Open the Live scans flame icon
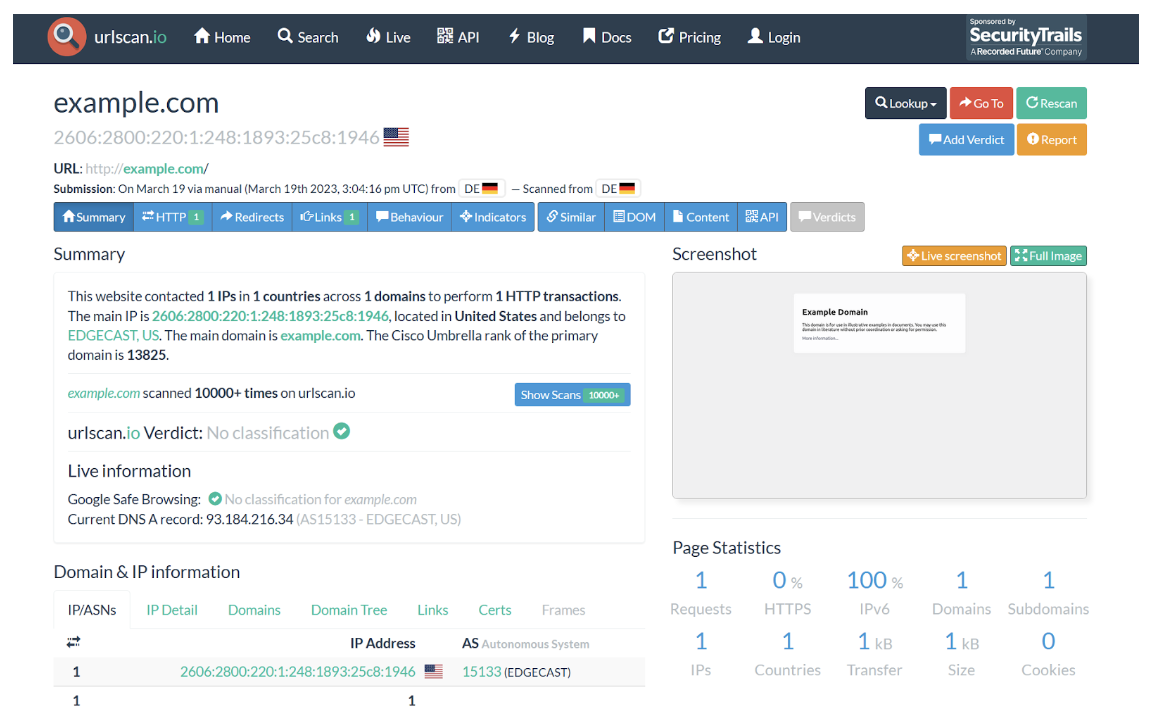Viewport: 1152px width, 708px height. pyautogui.click(x=375, y=37)
